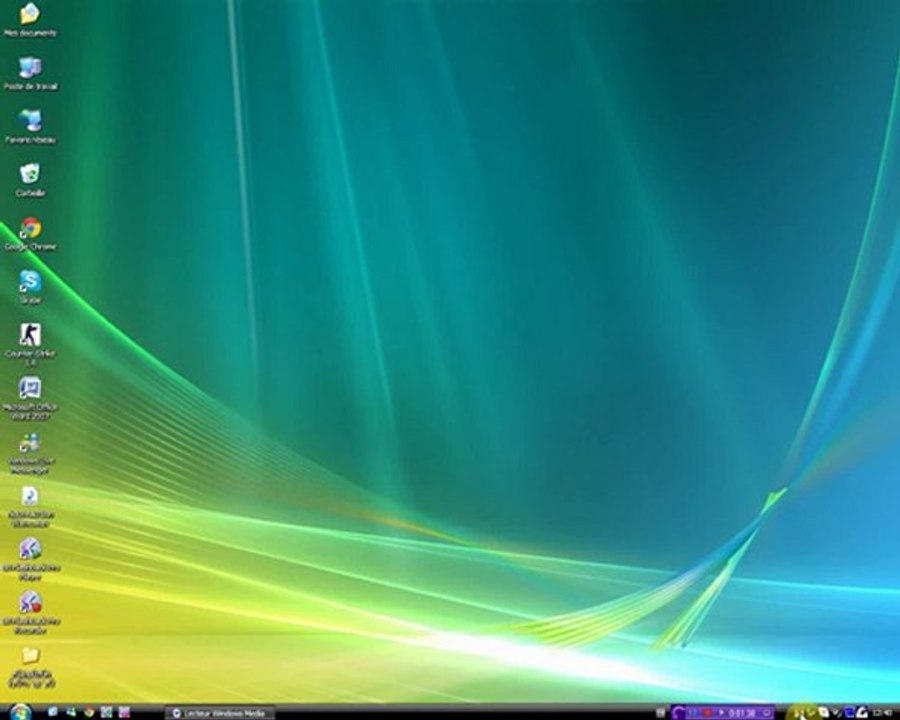
Task: Open the Favoris réseau desktop icon
Action: coord(30,126)
